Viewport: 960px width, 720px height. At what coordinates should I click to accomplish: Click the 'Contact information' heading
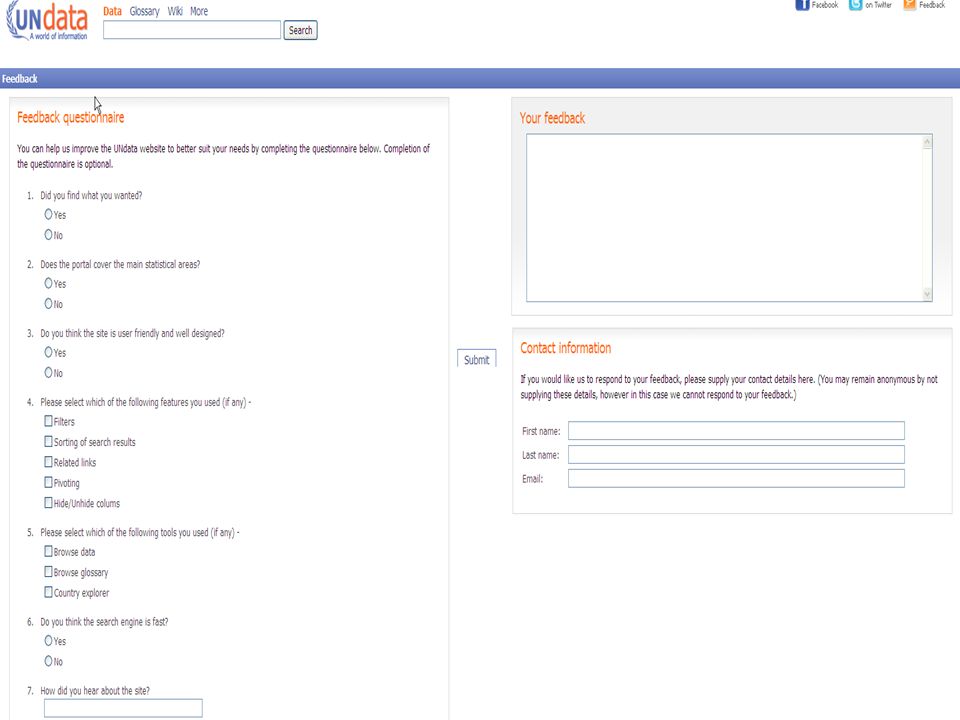click(x=566, y=348)
